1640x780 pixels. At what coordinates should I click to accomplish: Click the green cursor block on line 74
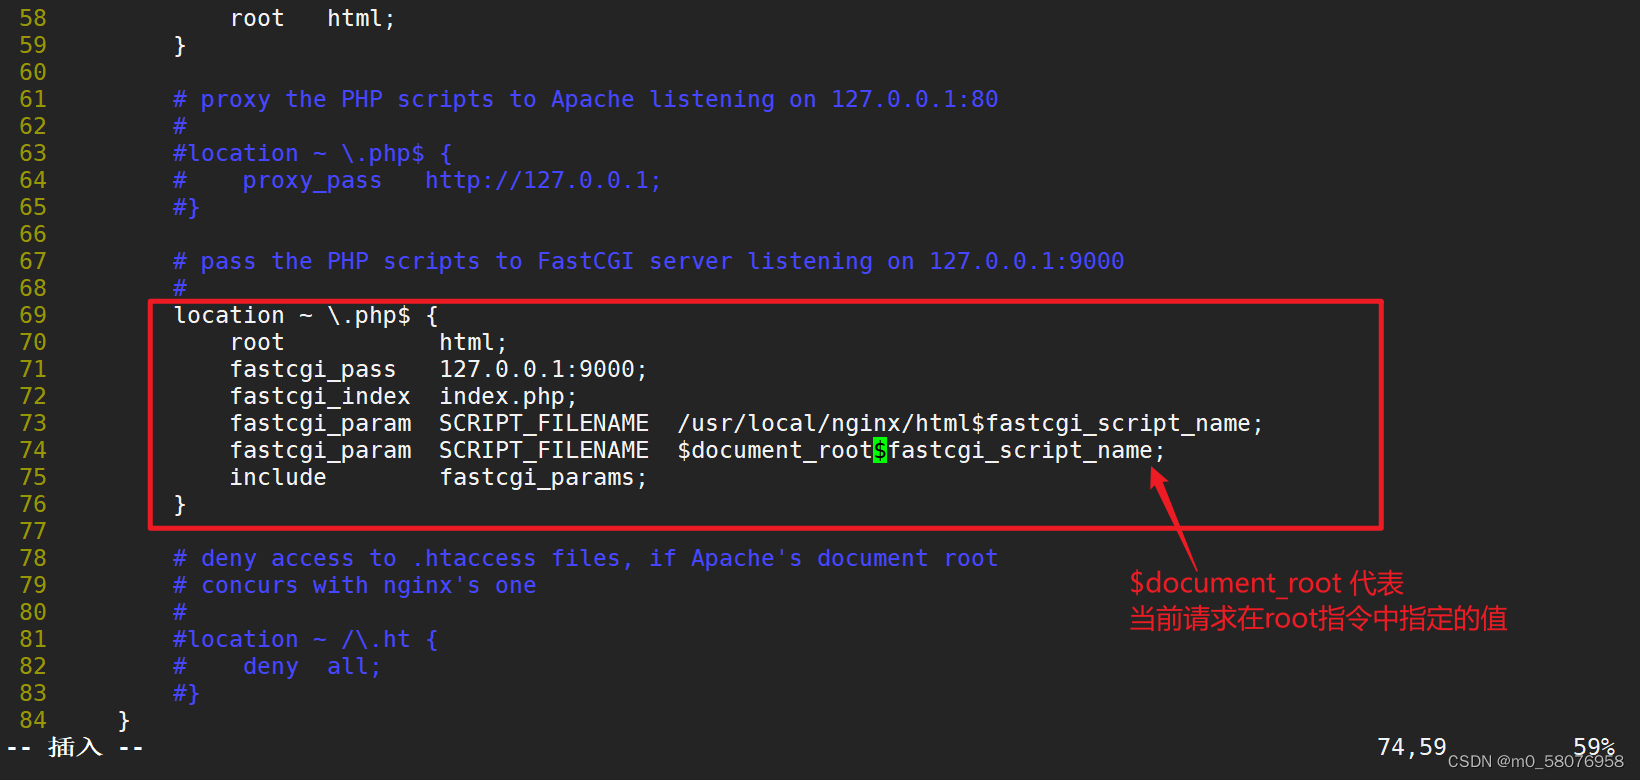tap(880, 450)
